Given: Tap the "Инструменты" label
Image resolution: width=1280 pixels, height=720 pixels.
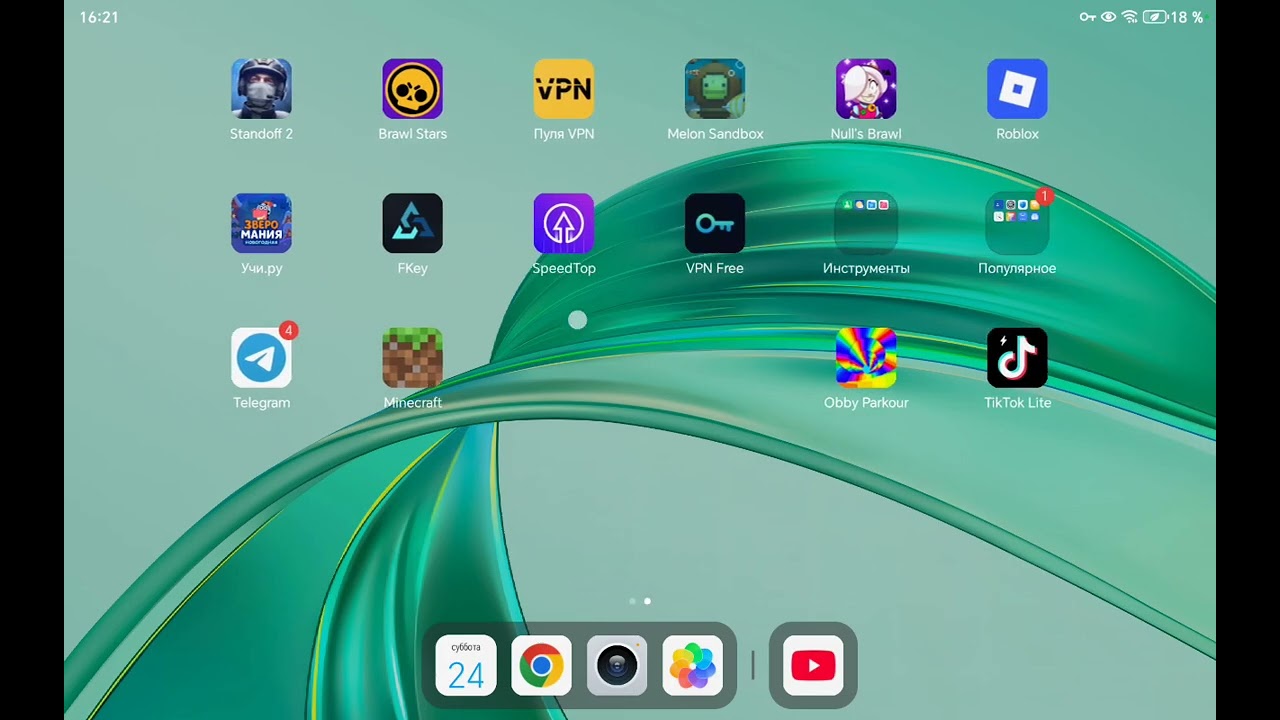Looking at the screenshot, I should (x=866, y=268).
